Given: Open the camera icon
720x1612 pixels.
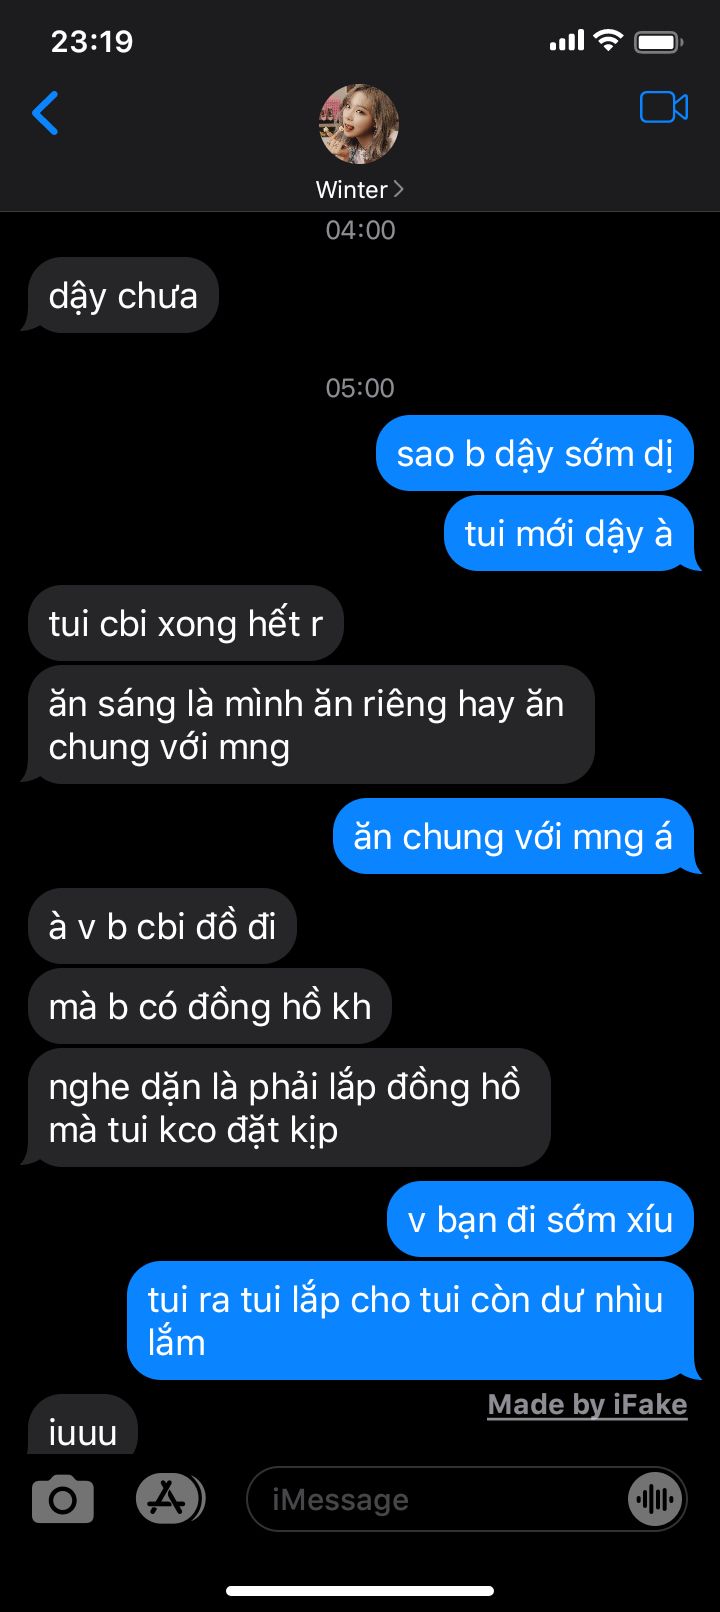Looking at the screenshot, I should click(63, 1499).
